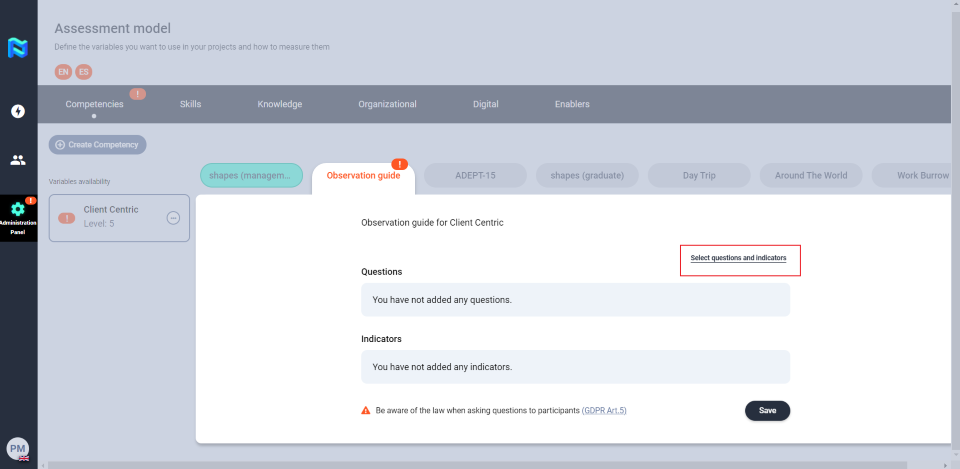Click the warning triangle near GDPR notice
The image size is (960, 469).
pos(366,410)
